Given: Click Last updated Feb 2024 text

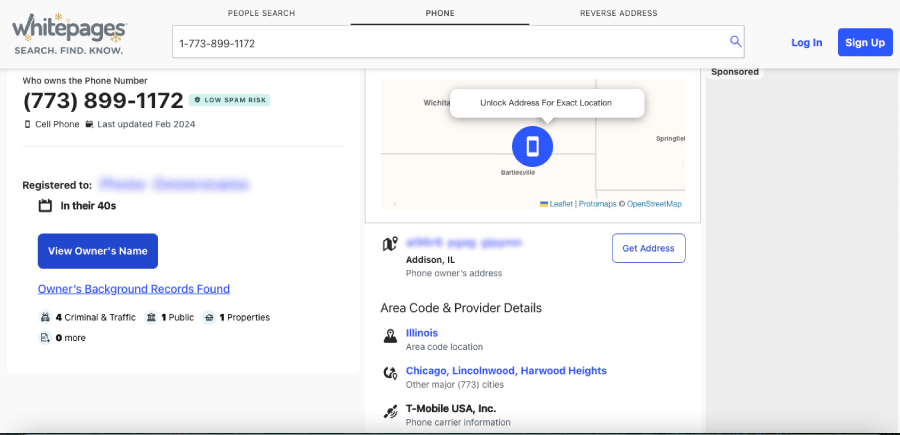Looking at the screenshot, I should 146,124.
